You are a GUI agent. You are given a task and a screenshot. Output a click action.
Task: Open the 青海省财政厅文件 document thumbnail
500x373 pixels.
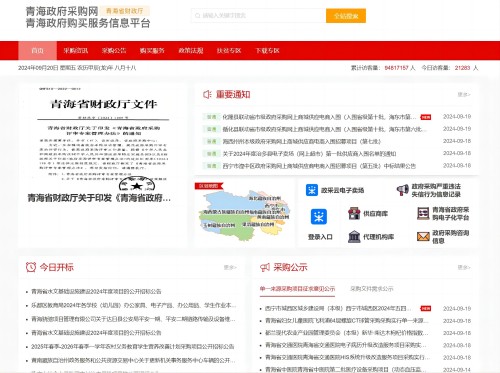click(x=103, y=138)
